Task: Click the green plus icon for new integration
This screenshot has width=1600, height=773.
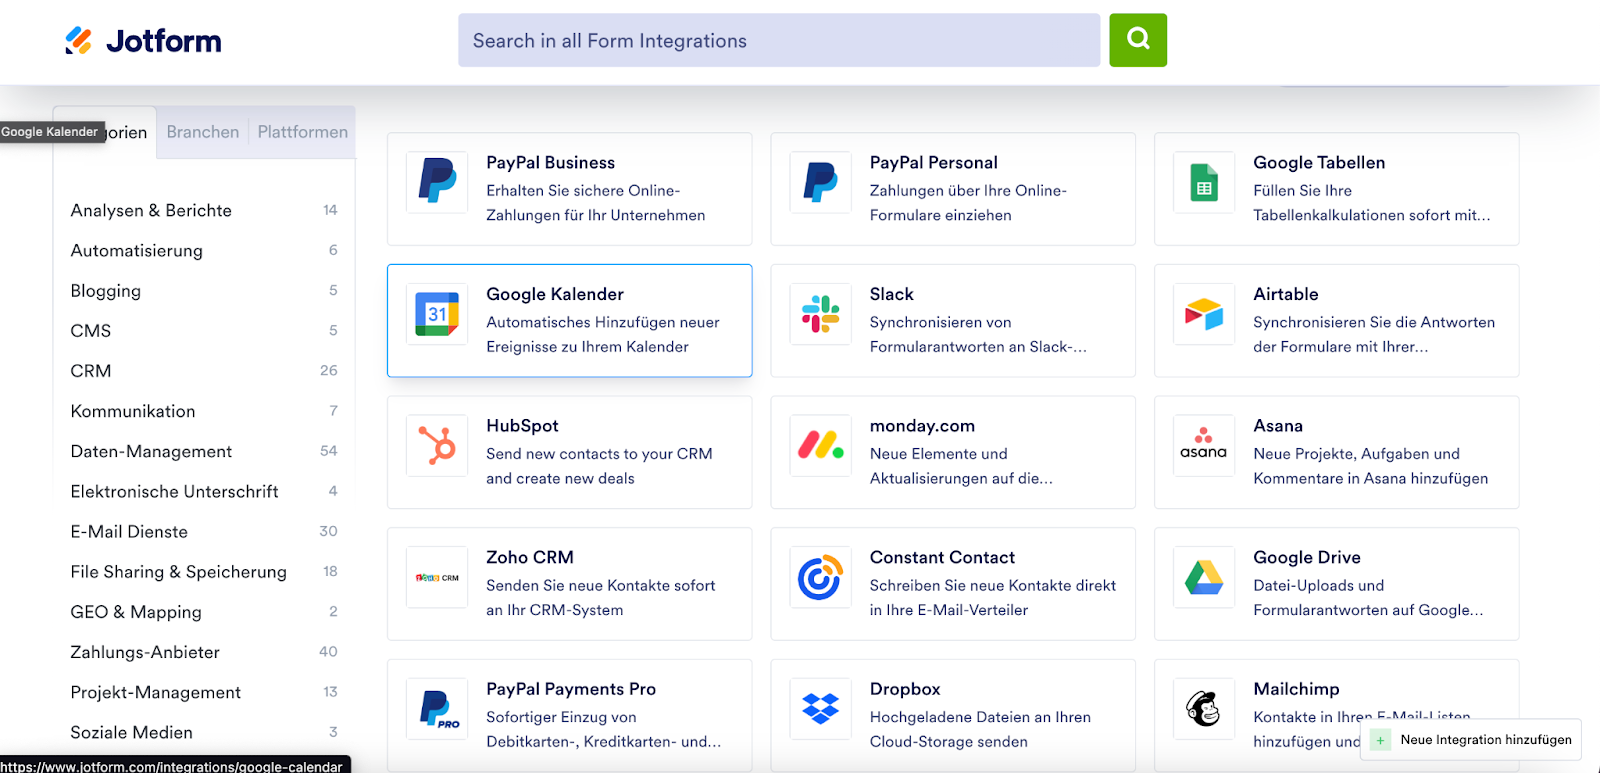Action: tap(1380, 740)
